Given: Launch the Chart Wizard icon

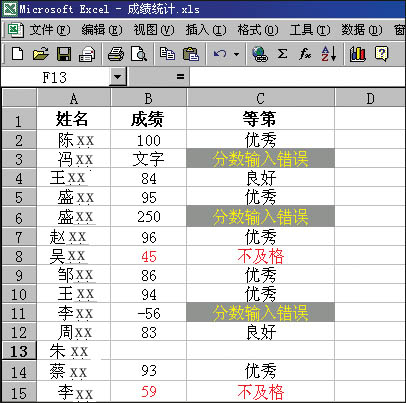Looking at the screenshot, I should 357,54.
